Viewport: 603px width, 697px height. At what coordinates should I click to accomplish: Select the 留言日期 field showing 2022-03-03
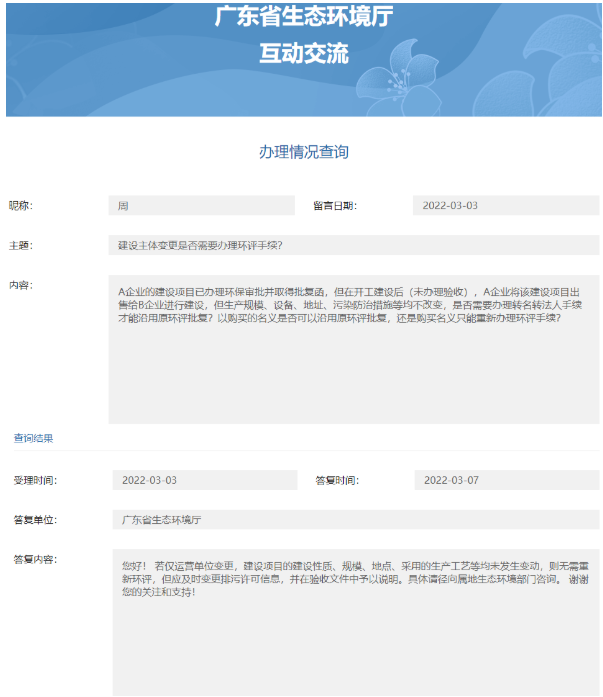point(505,206)
